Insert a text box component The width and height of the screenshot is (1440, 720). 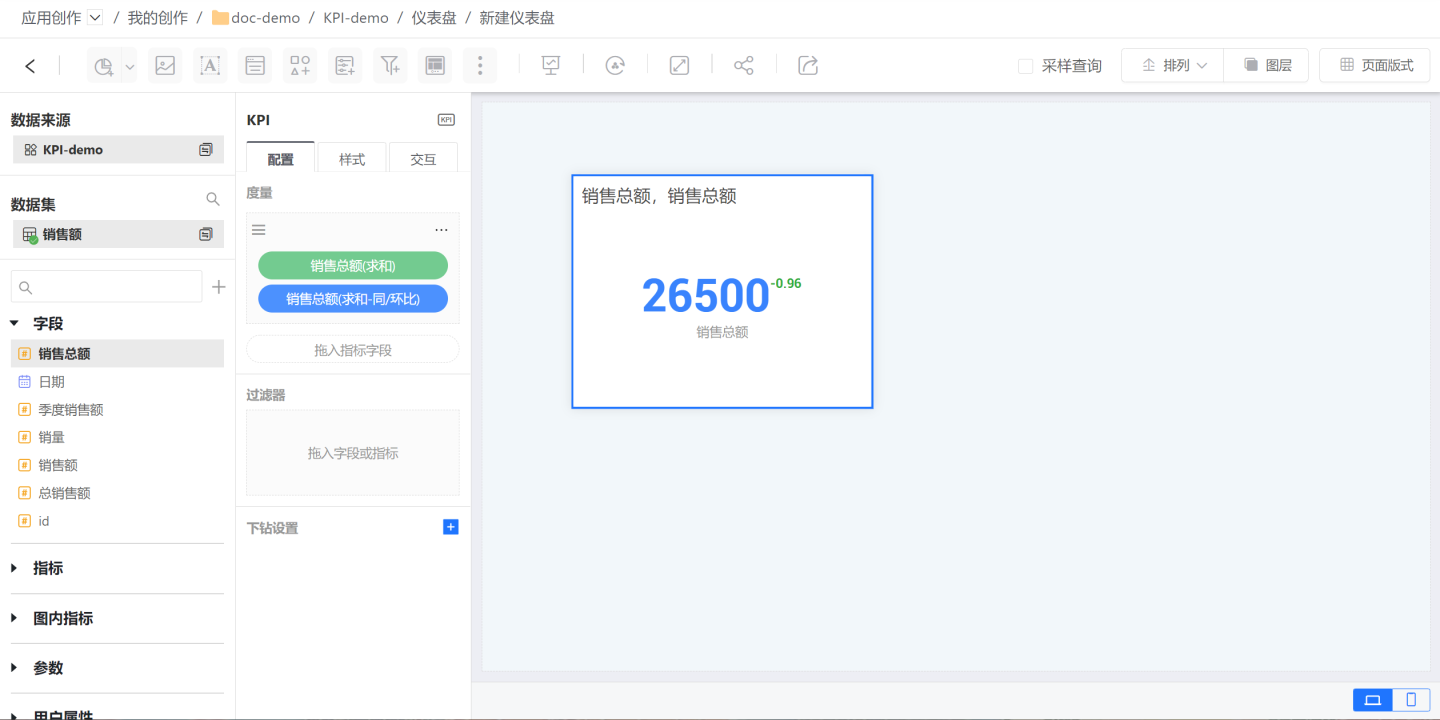click(210, 66)
